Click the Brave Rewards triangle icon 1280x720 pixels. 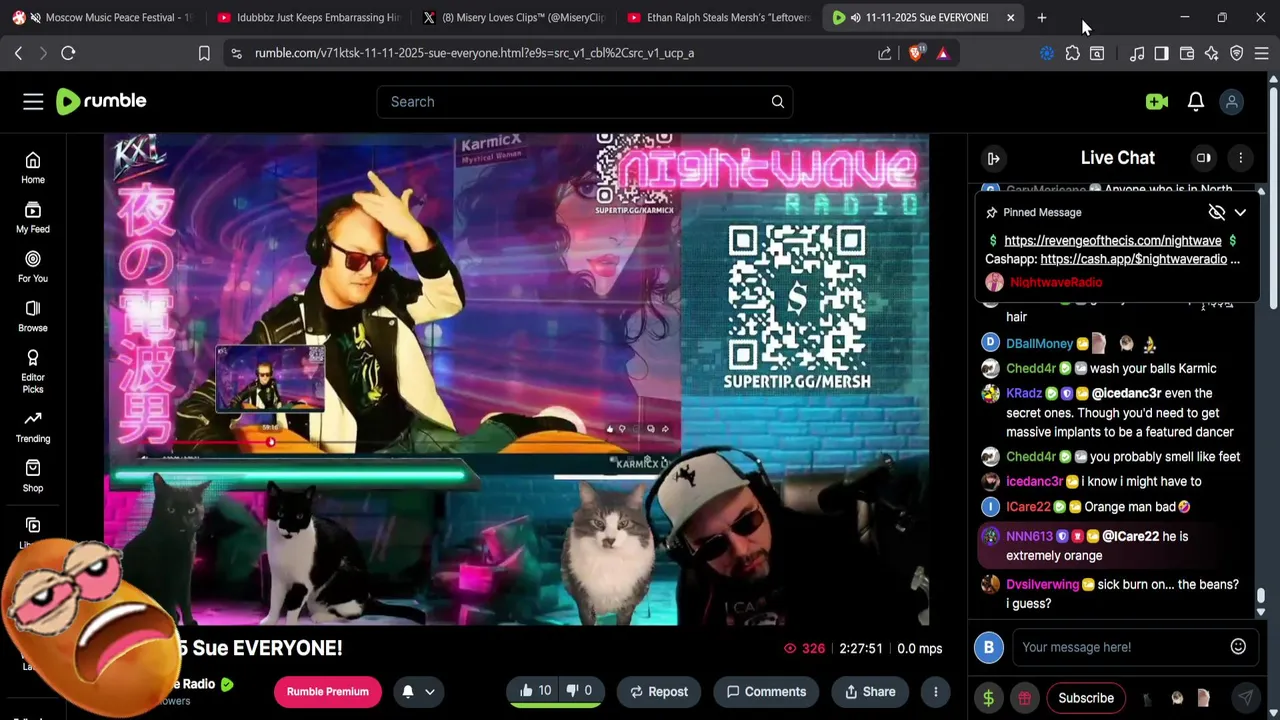coord(943,53)
